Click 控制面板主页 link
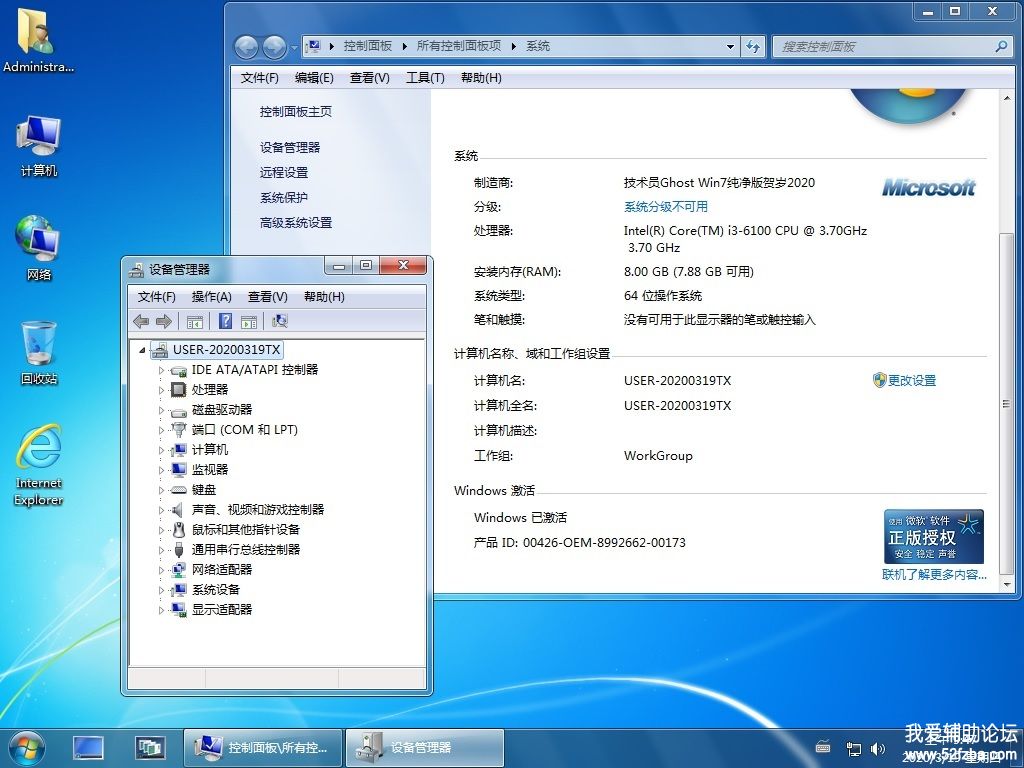 [x=296, y=112]
